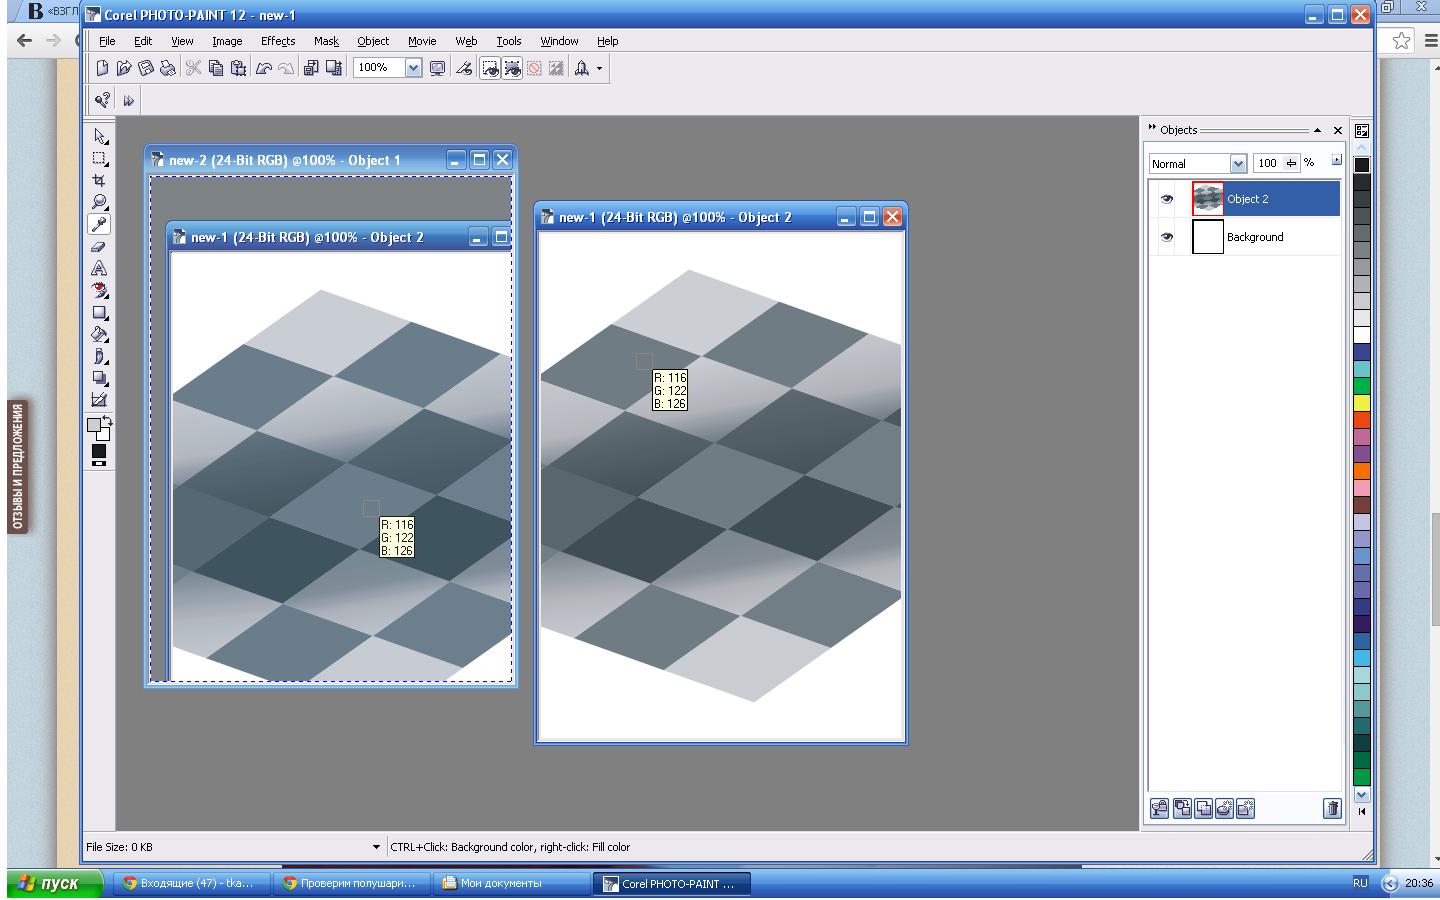Toggle the show mask marquee button
Image resolution: width=1440 pixels, height=900 pixels.
490,68
